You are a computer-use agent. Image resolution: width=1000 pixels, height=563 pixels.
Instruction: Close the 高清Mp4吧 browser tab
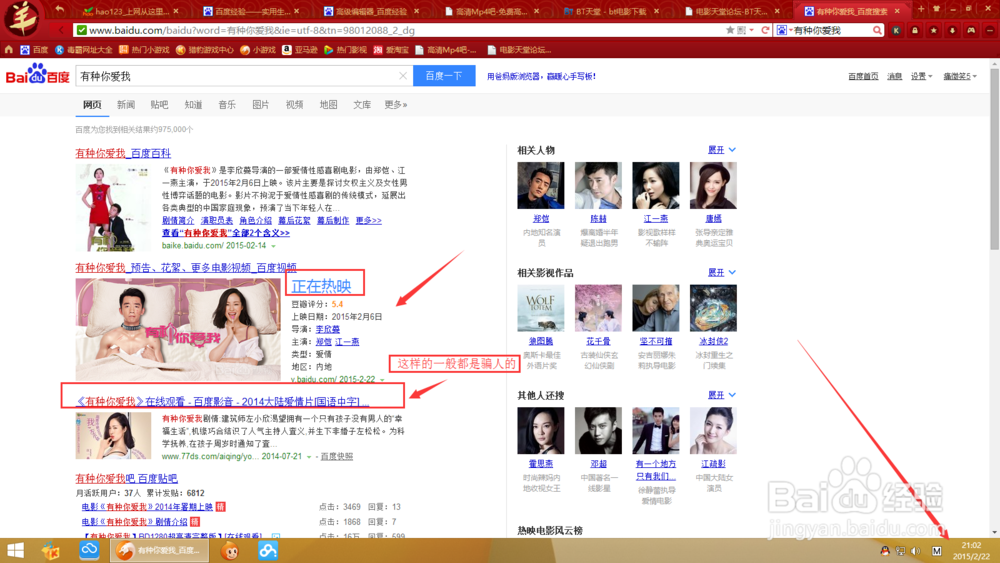point(536,11)
